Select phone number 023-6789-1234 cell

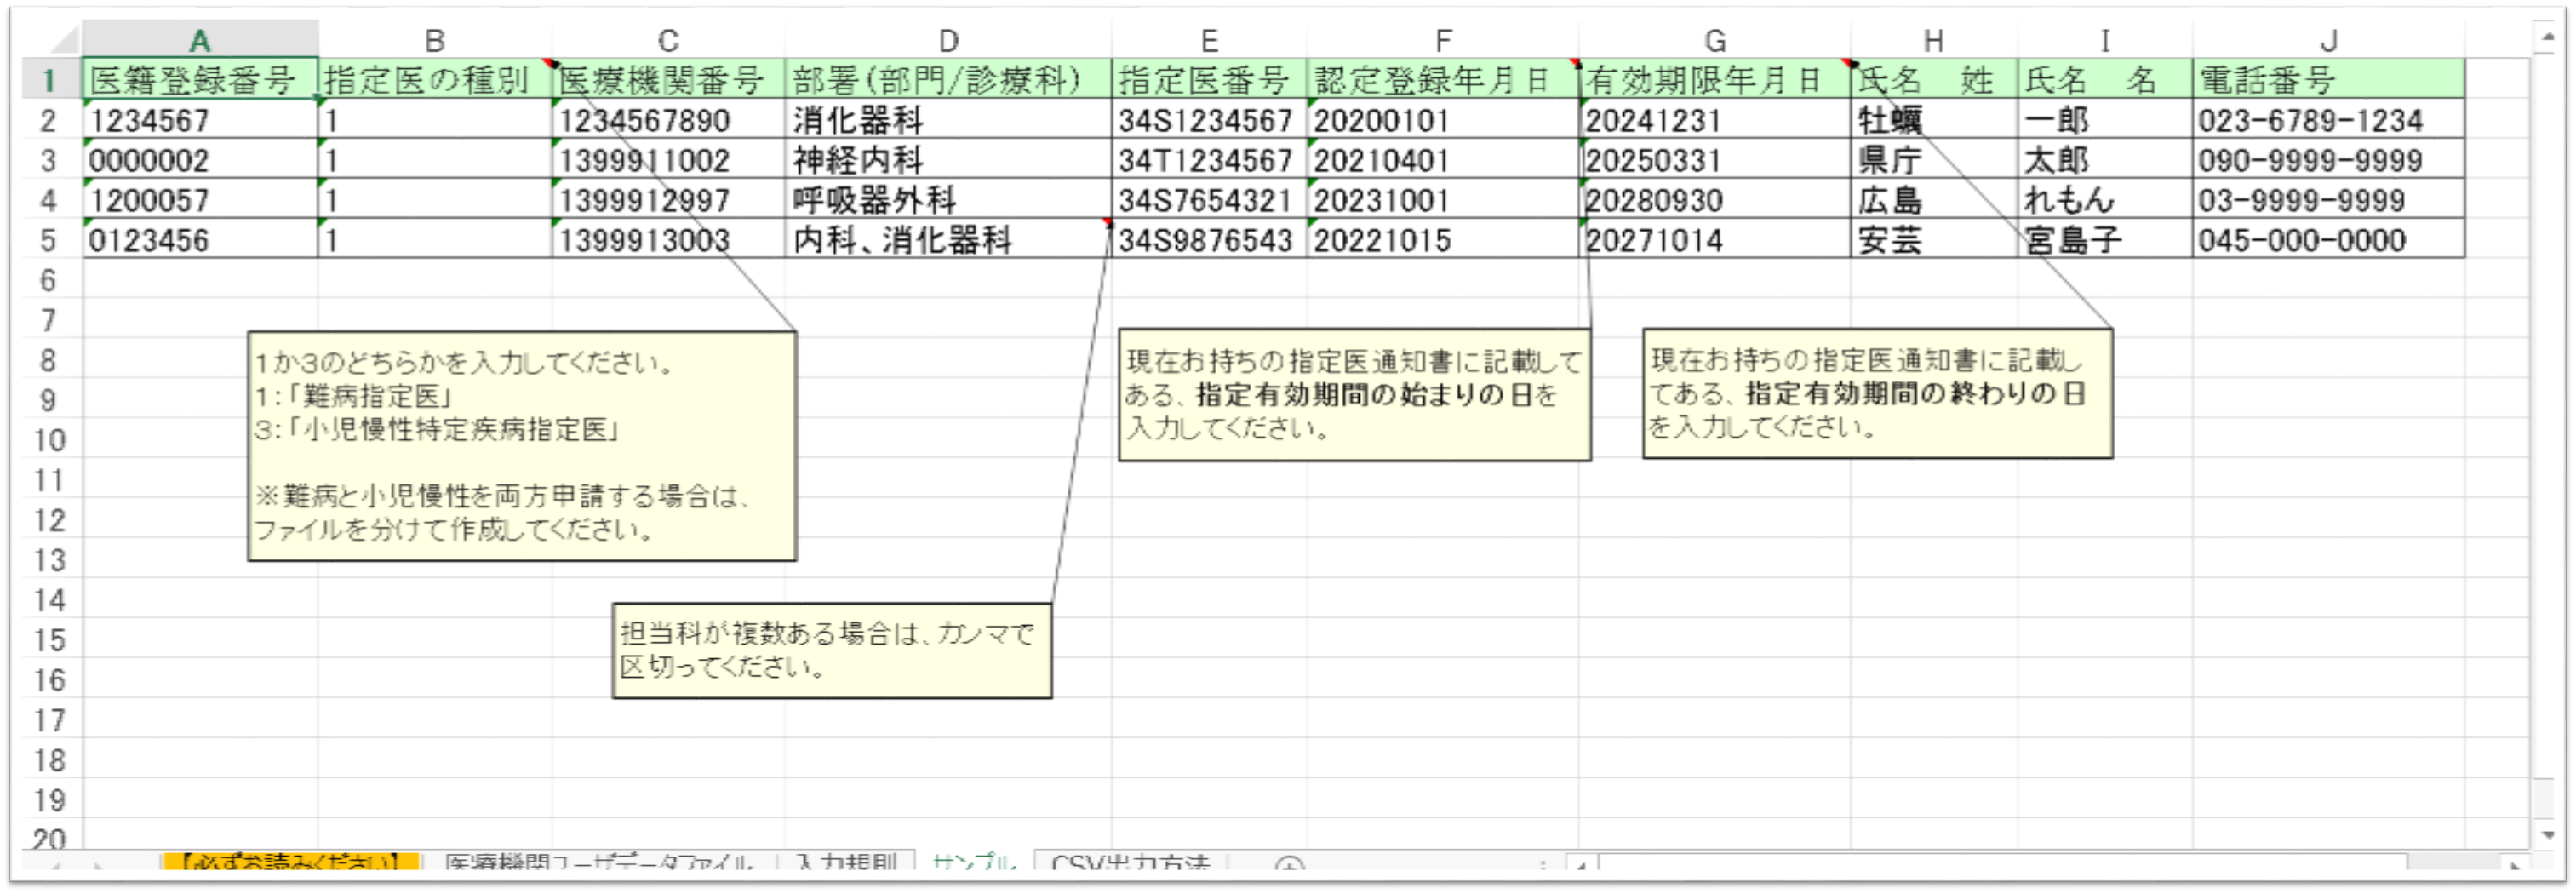[2328, 119]
